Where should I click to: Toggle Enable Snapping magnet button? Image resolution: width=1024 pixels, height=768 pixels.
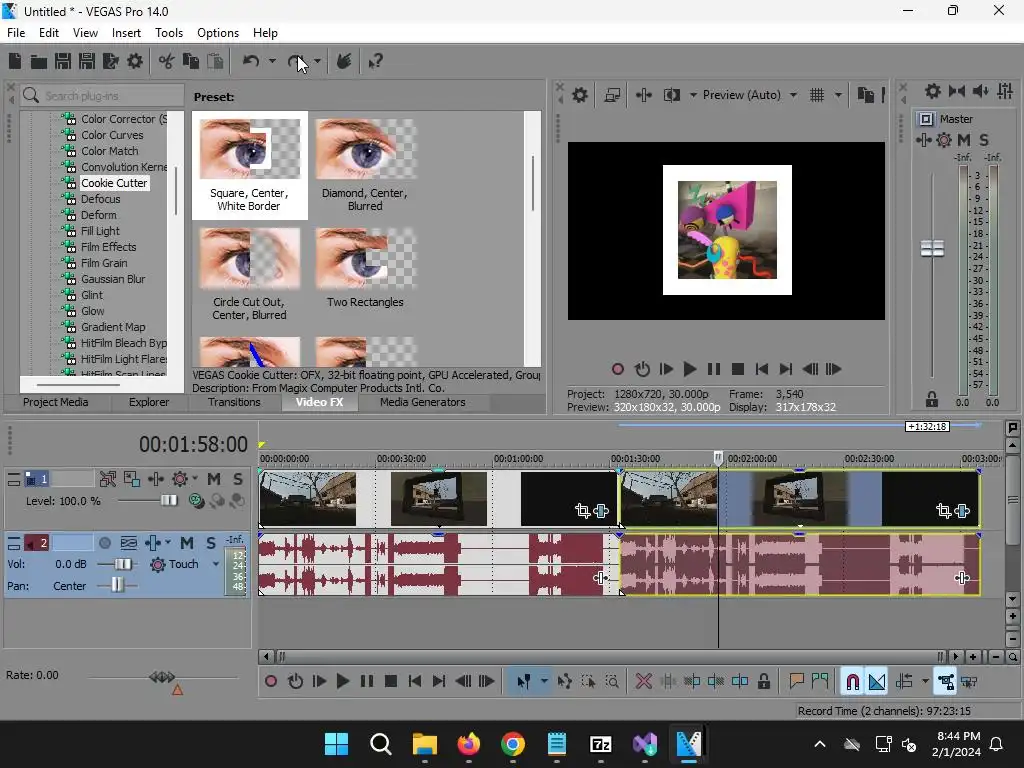click(x=852, y=682)
